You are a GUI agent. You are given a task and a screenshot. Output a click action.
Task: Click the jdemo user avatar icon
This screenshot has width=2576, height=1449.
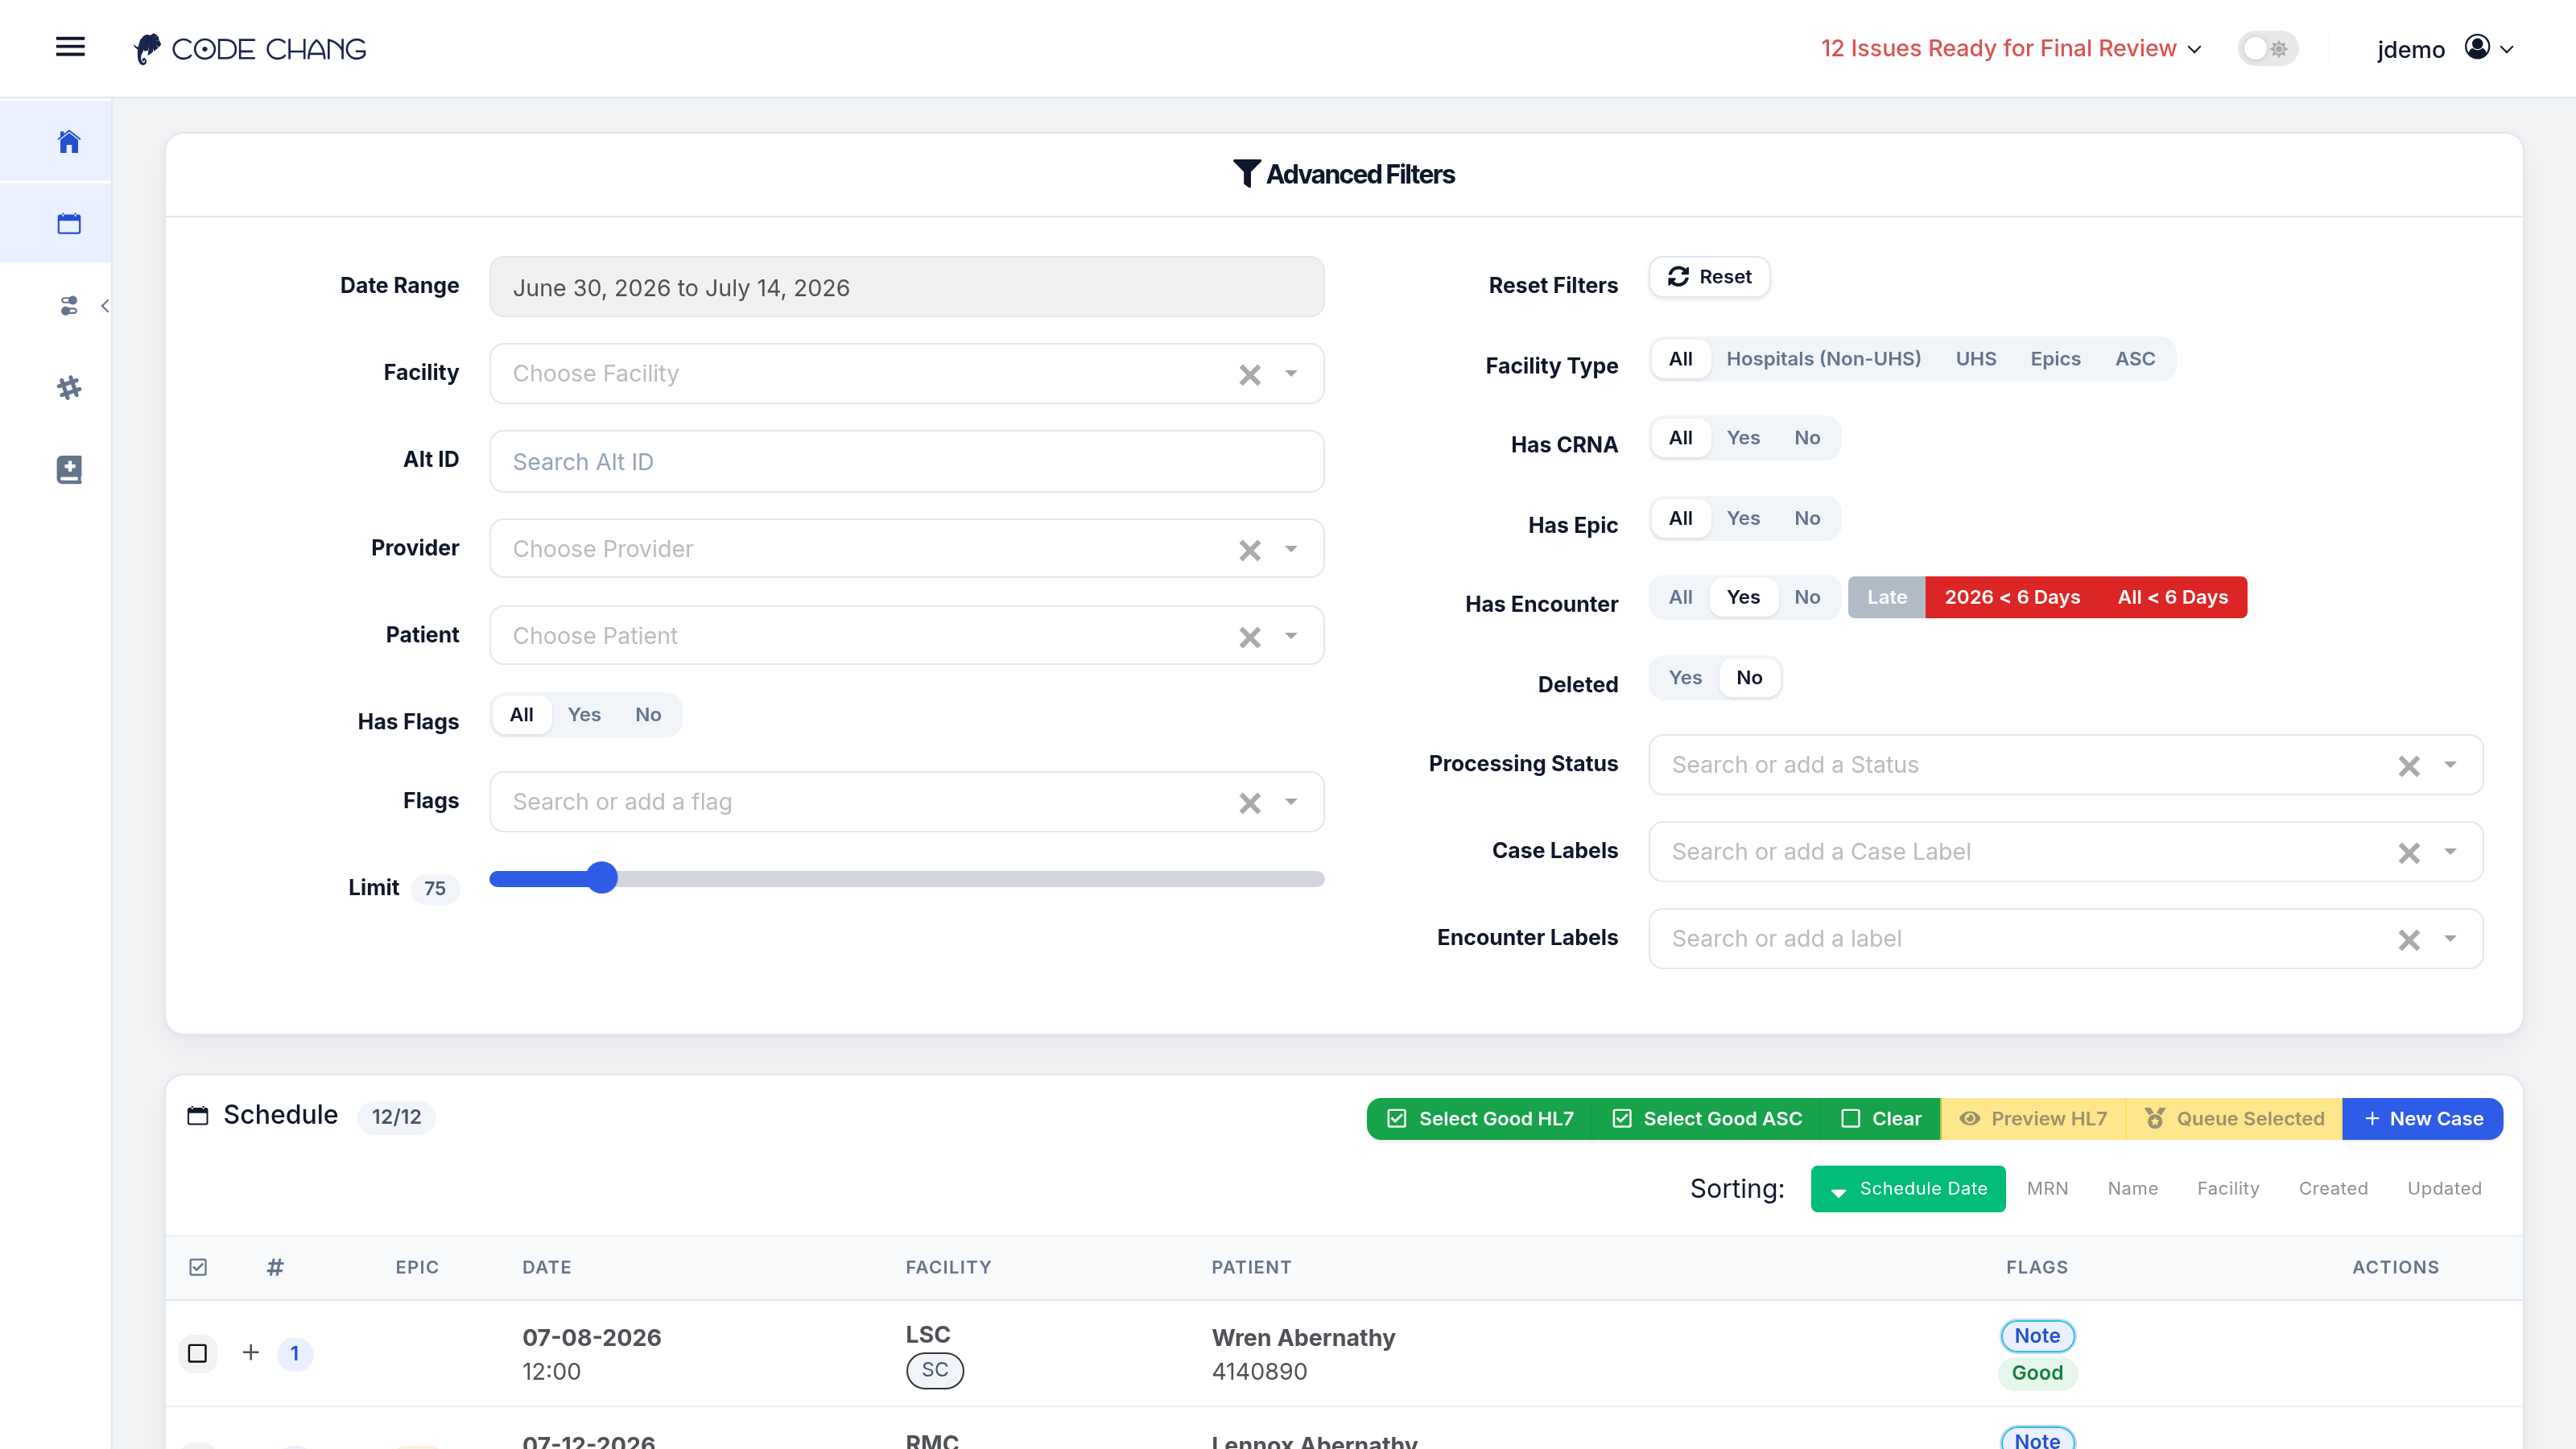2477,47
